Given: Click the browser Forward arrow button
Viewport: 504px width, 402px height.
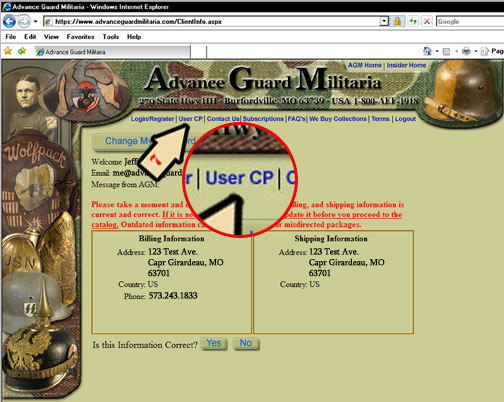Looking at the screenshot, I should tap(24, 22).
